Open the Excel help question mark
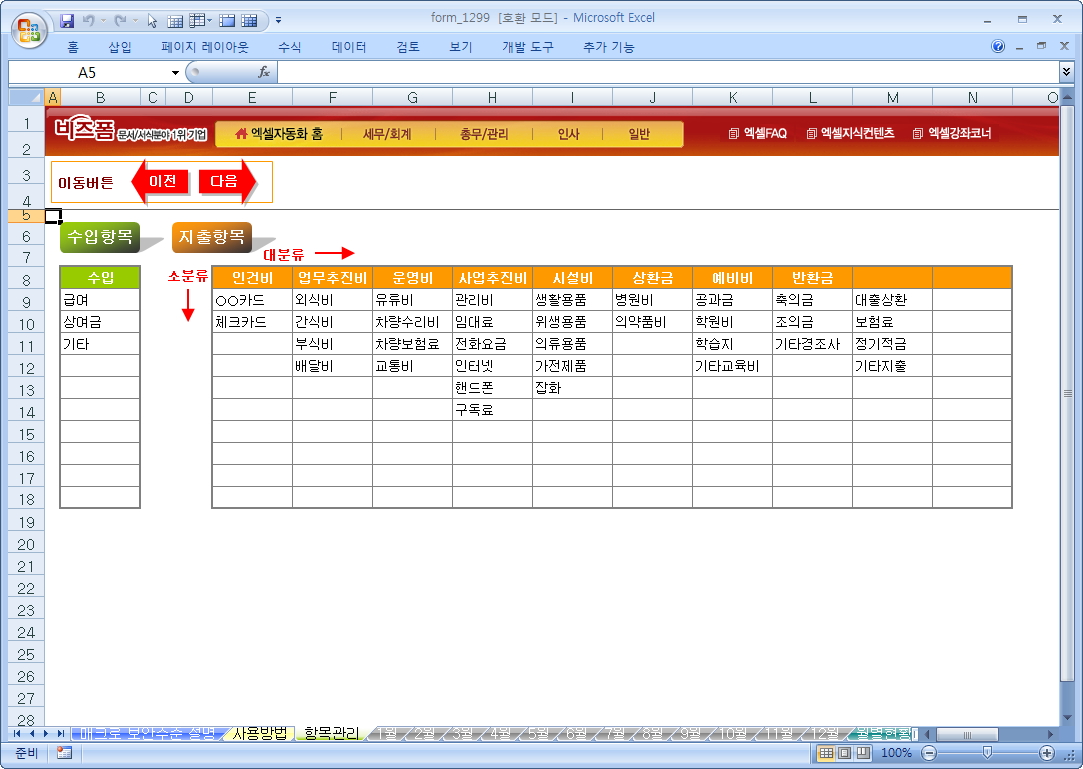The image size is (1083, 769). click(998, 47)
